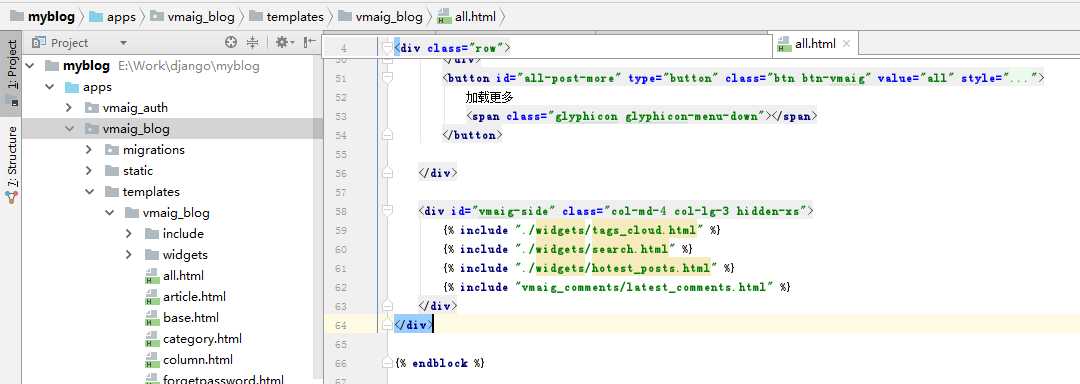Click the vmaig-side div tag on line 58
Viewport: 1080px width, 384px height.
[616, 211]
